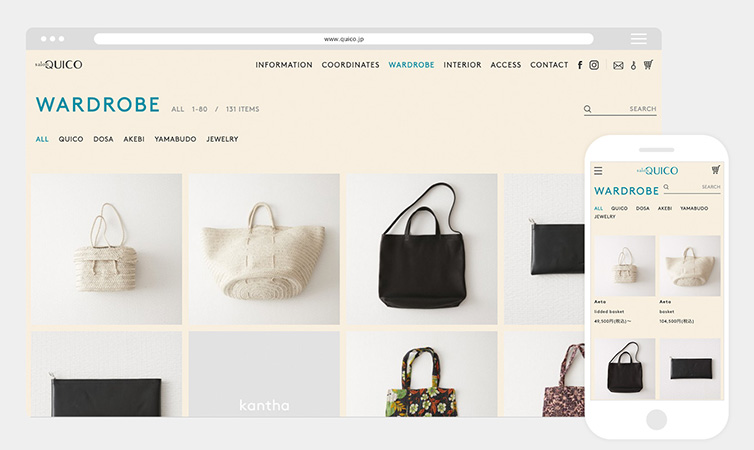The image size is (754, 450).
Task: Open the lidded basket product thumbnail on desktop
Action: point(106,249)
